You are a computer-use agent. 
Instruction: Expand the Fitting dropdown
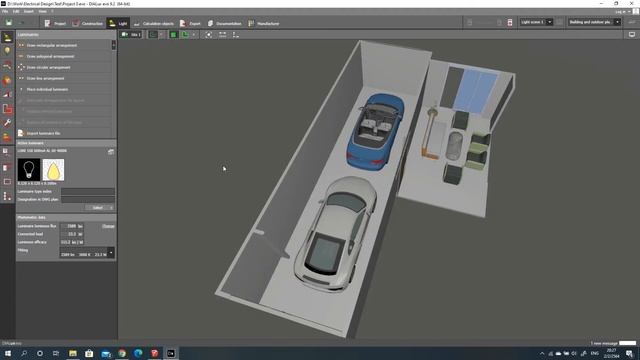tap(111, 253)
